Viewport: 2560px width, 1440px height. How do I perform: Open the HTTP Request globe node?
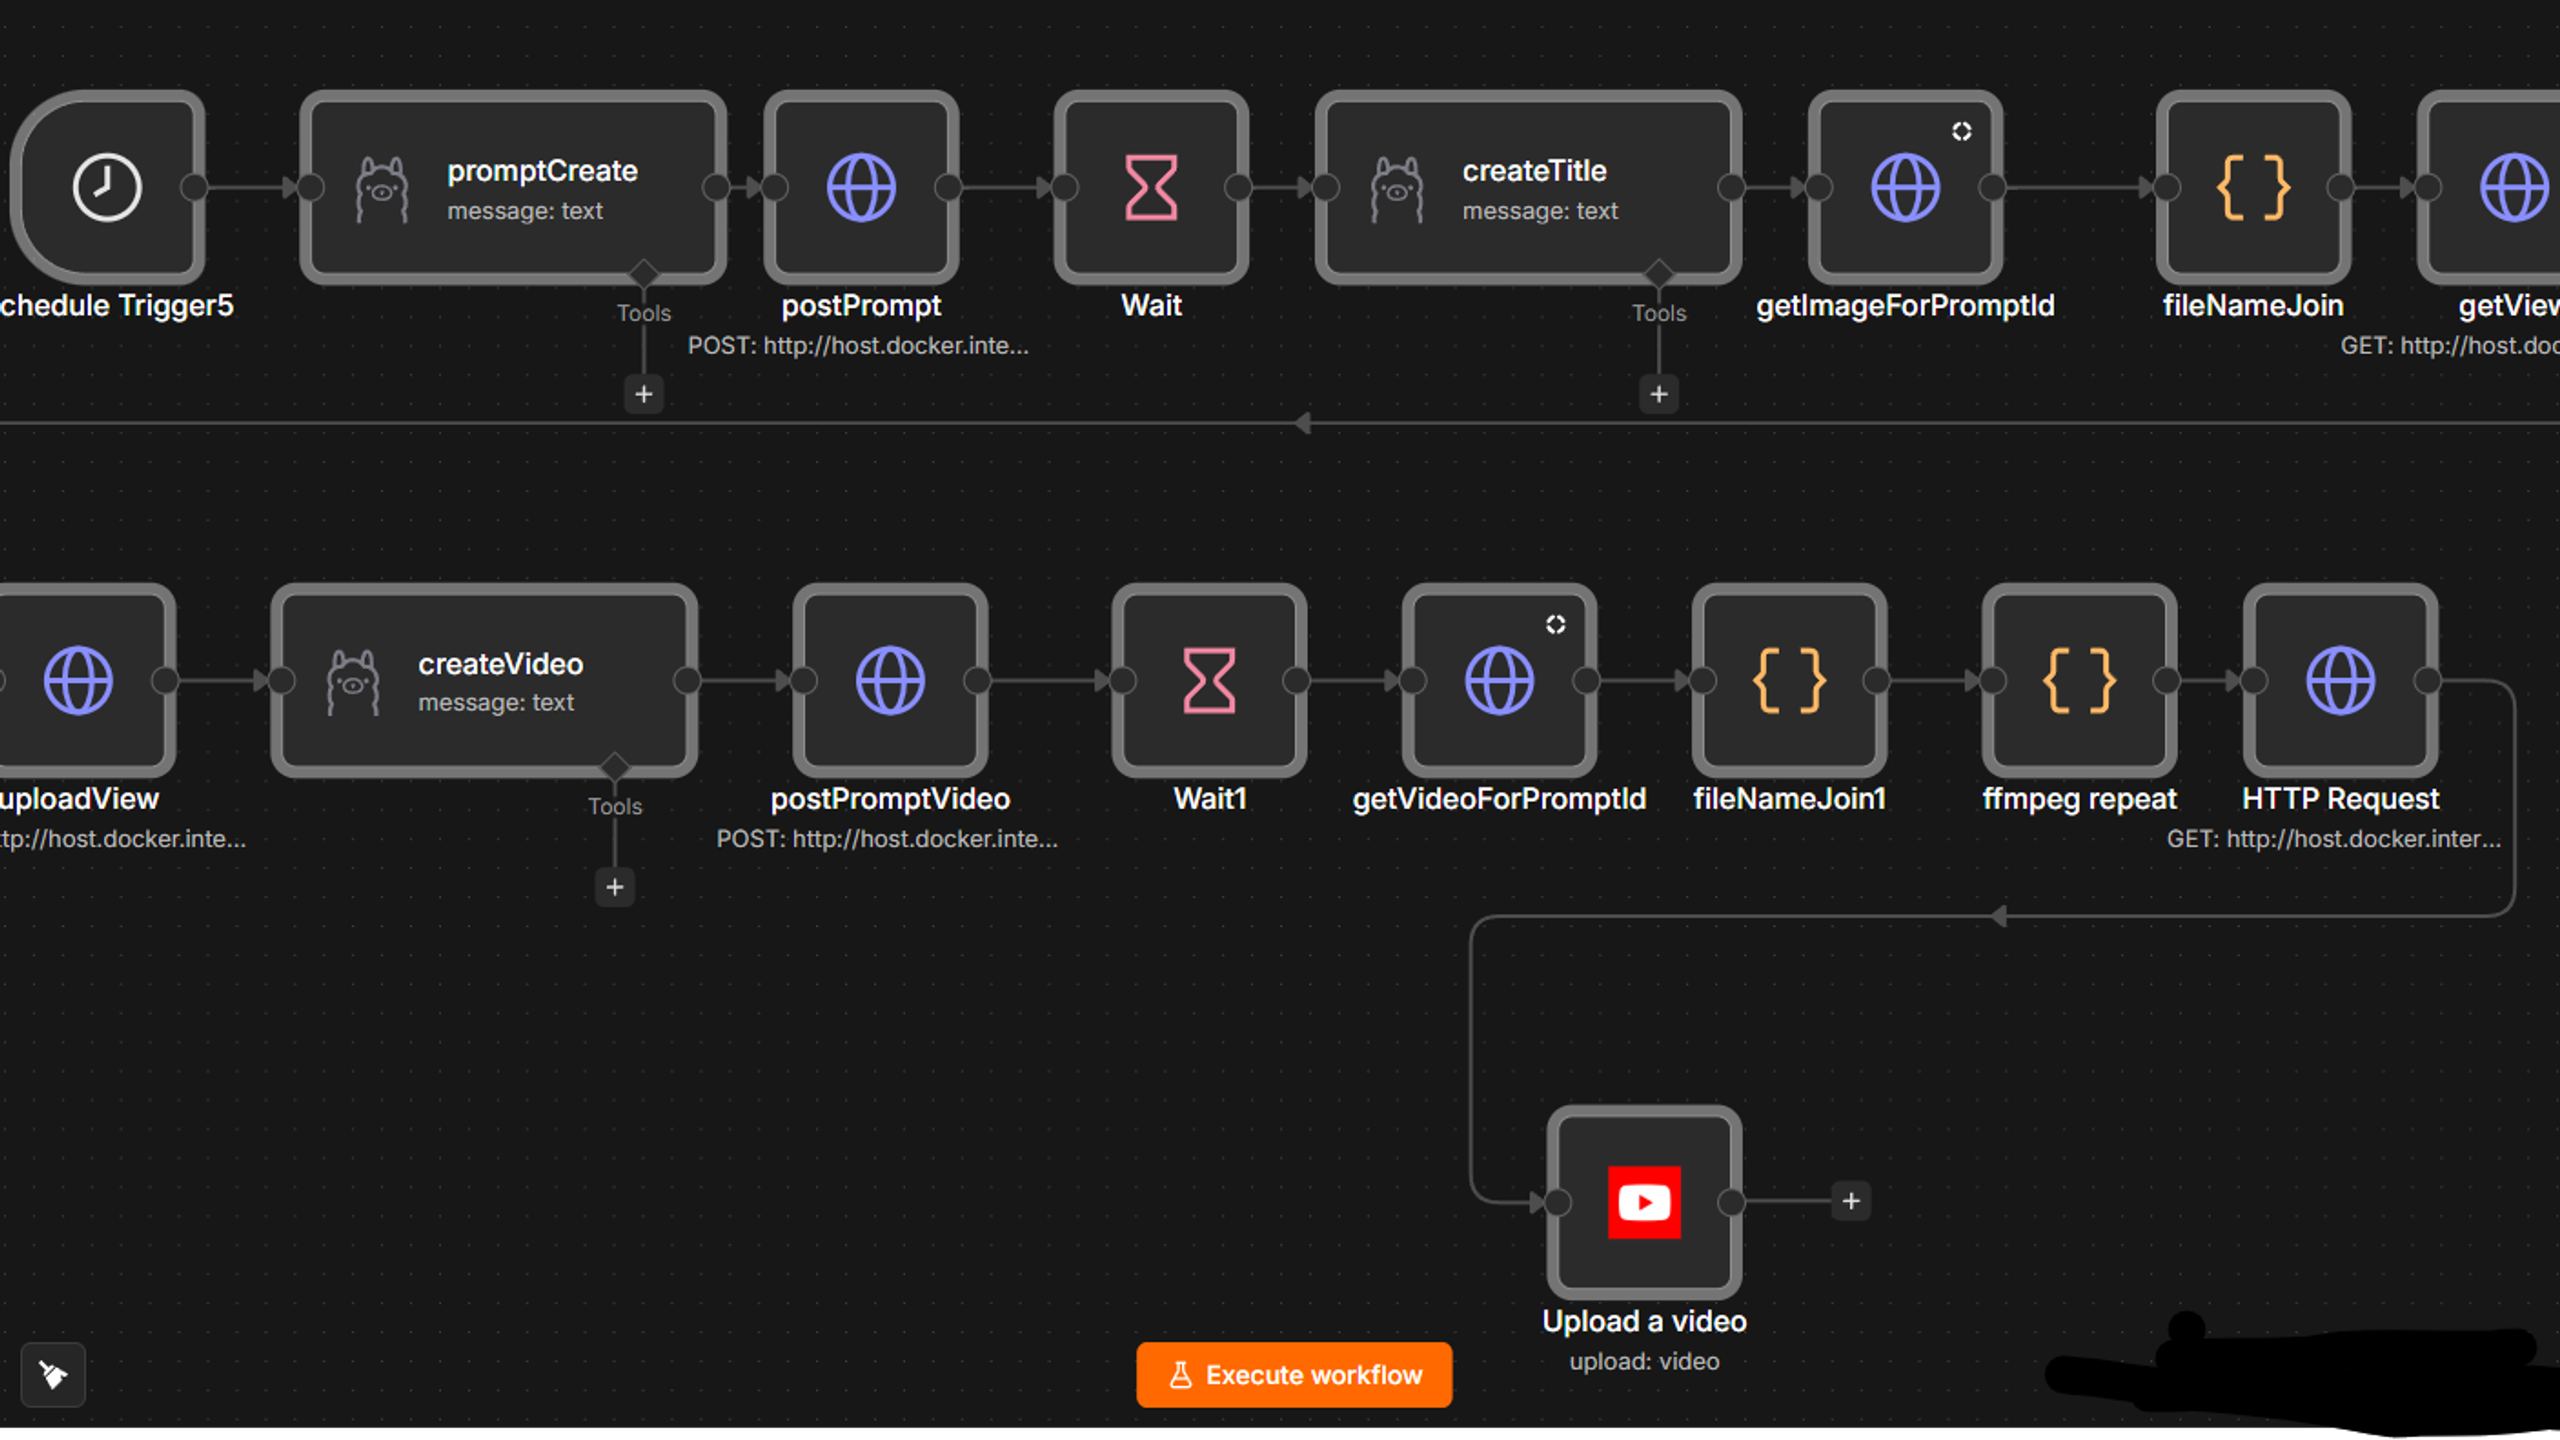coord(2340,680)
